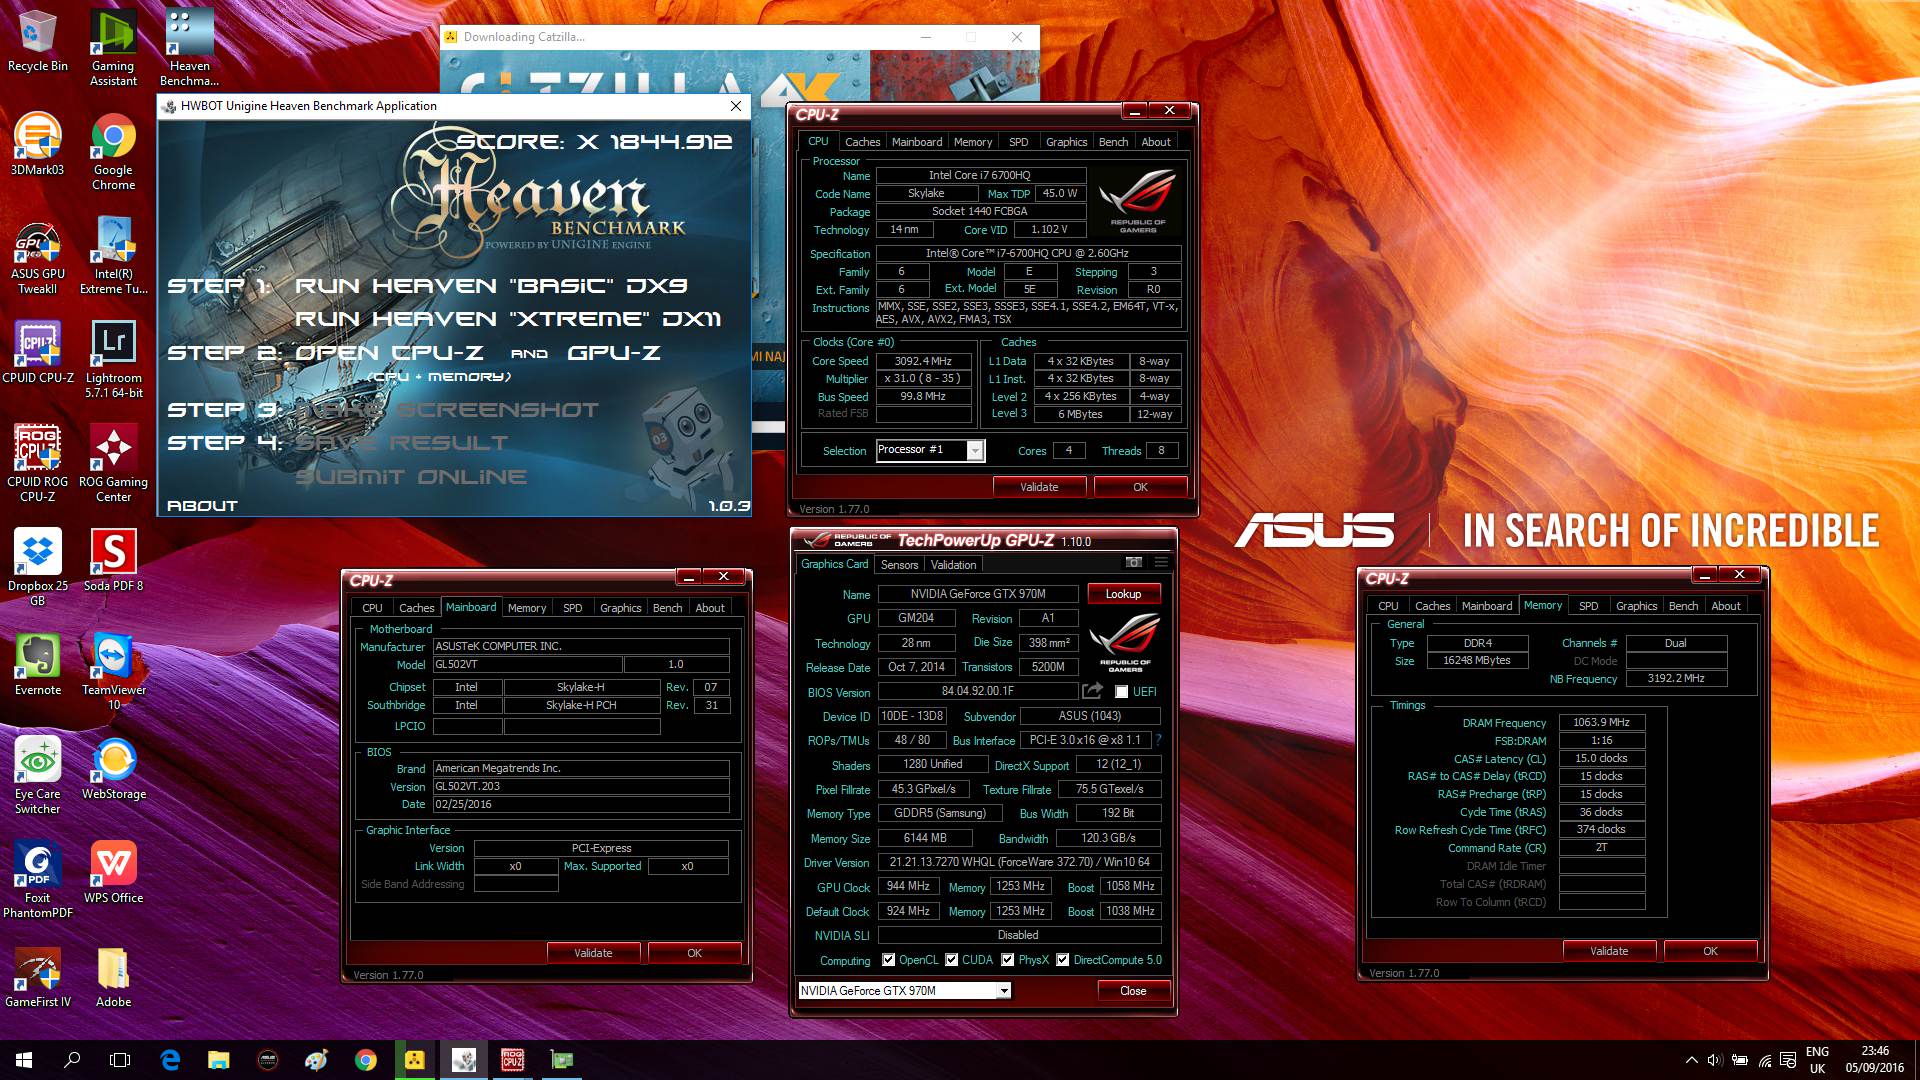Open the Gaming Assistant desktop icon

(114, 48)
